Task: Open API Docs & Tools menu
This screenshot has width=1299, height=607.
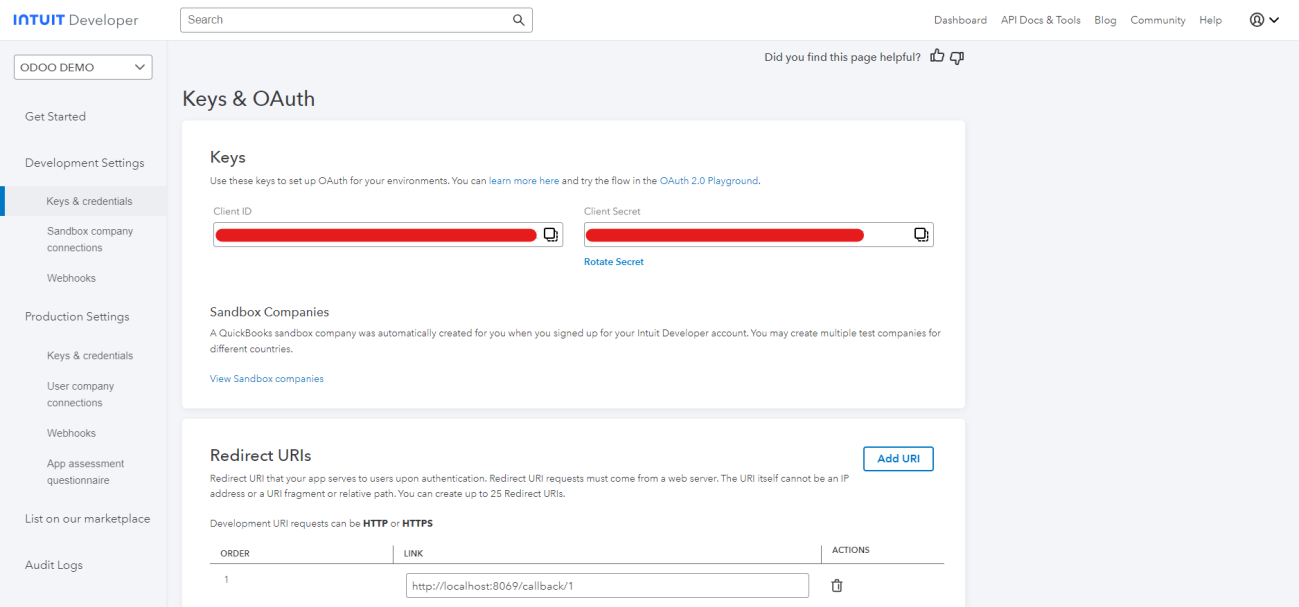Action: pyautogui.click(x=1041, y=20)
